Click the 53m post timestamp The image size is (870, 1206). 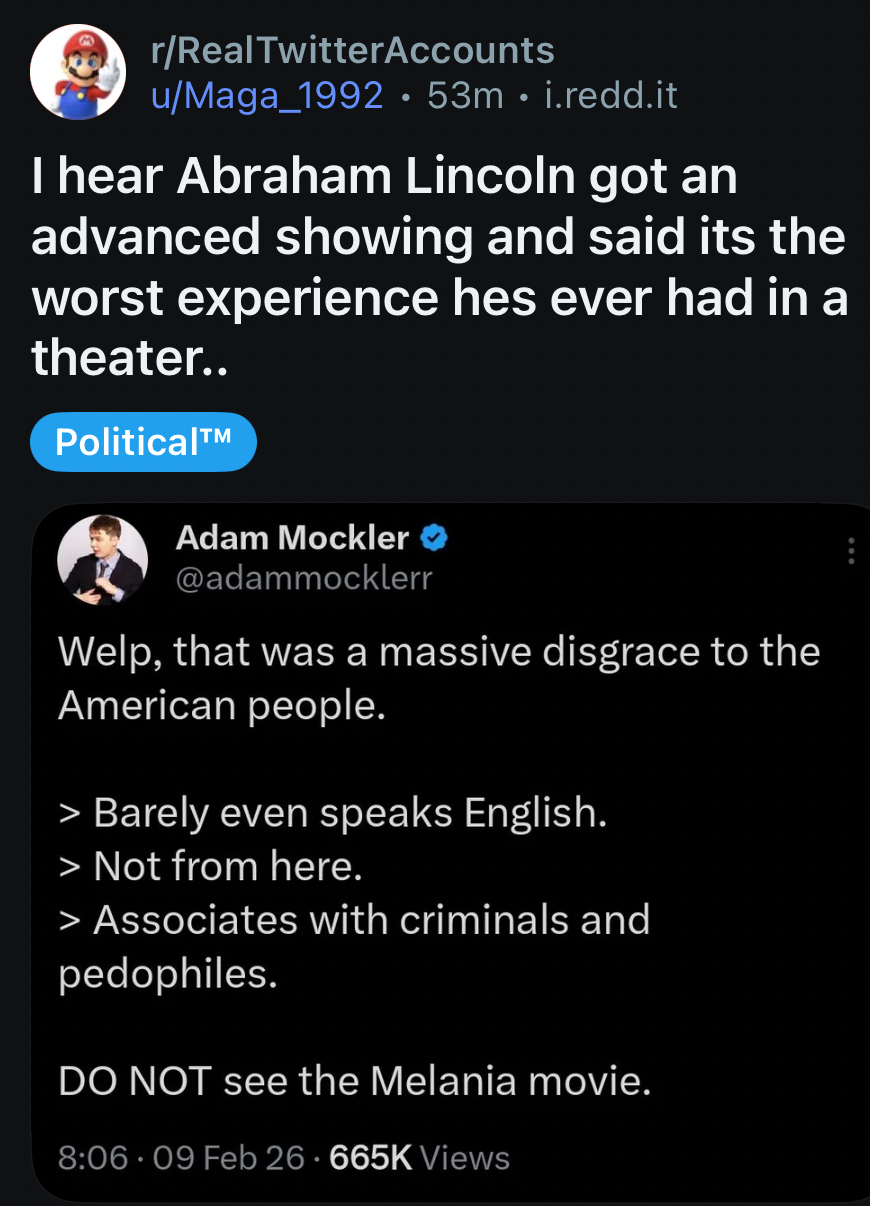tap(464, 96)
